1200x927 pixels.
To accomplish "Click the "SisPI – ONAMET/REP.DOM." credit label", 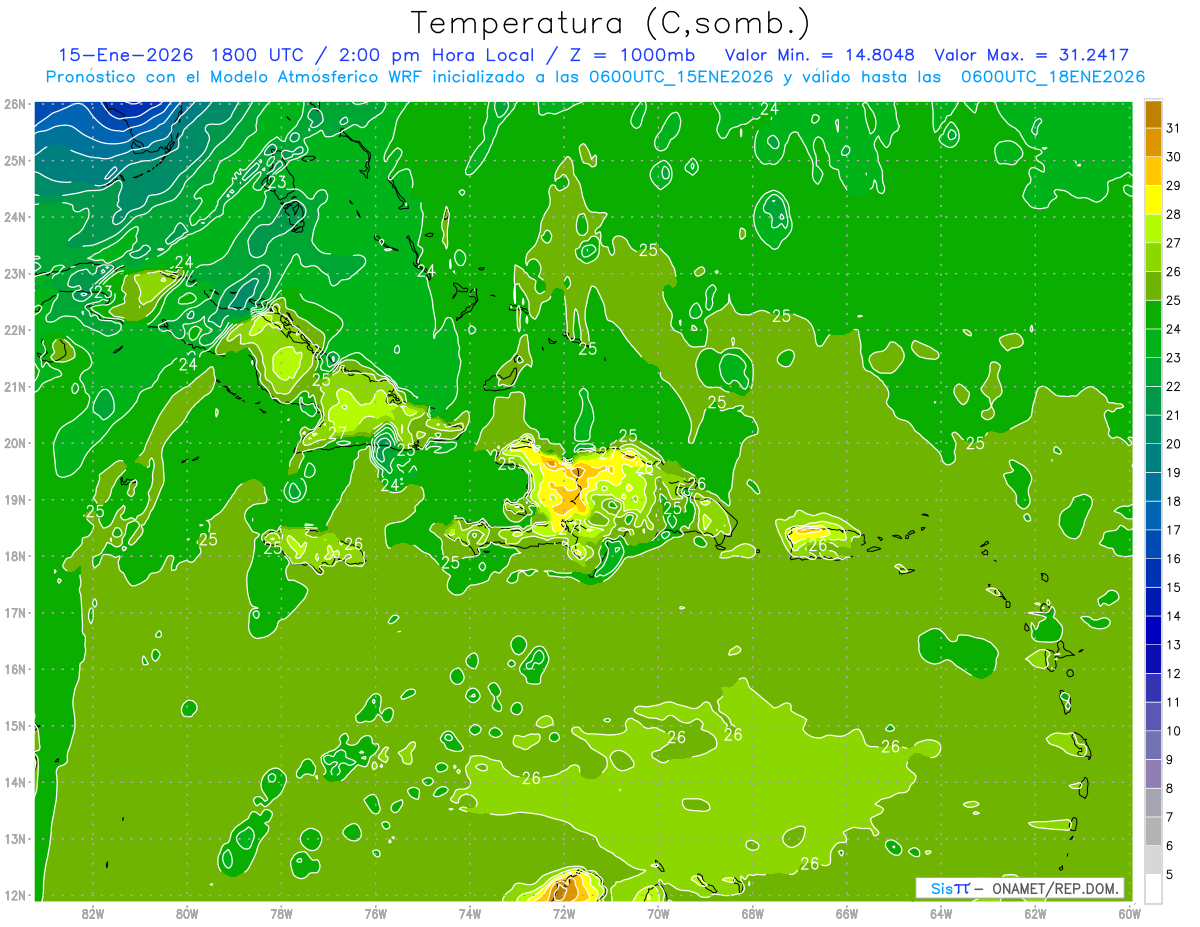I will (x=1019, y=888).
